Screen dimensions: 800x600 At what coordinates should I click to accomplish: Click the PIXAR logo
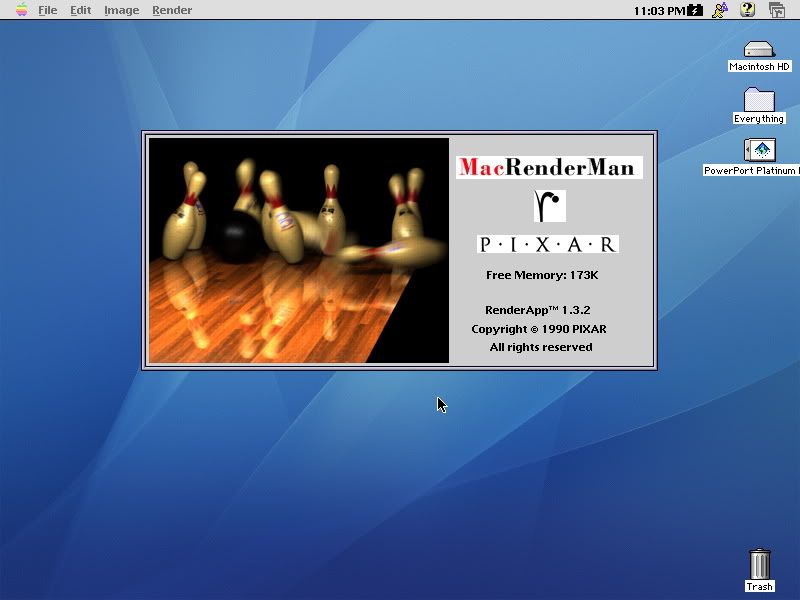pyautogui.click(x=548, y=244)
